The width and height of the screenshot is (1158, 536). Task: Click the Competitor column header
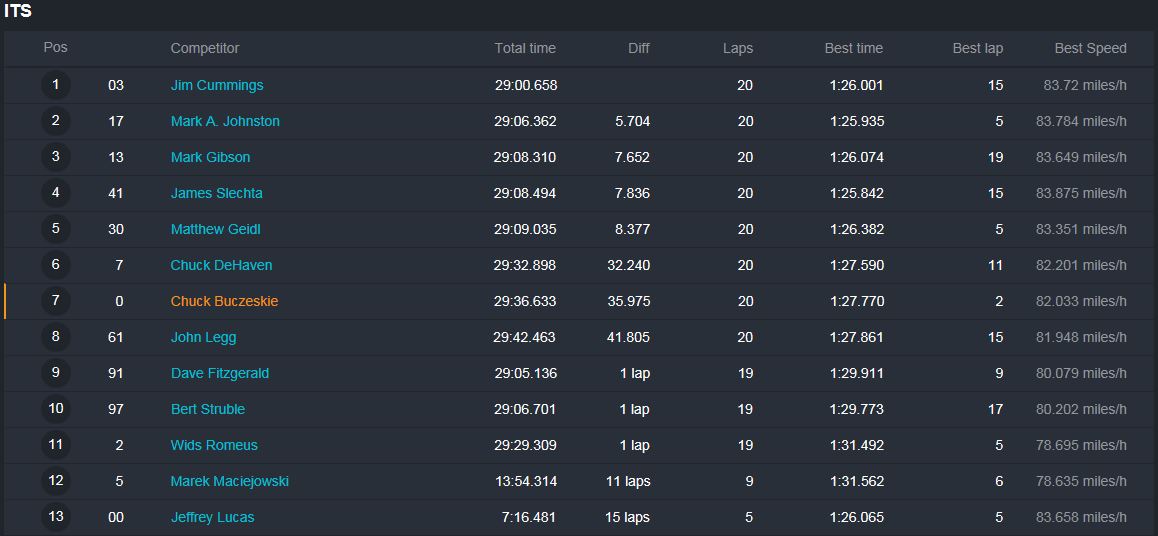205,48
